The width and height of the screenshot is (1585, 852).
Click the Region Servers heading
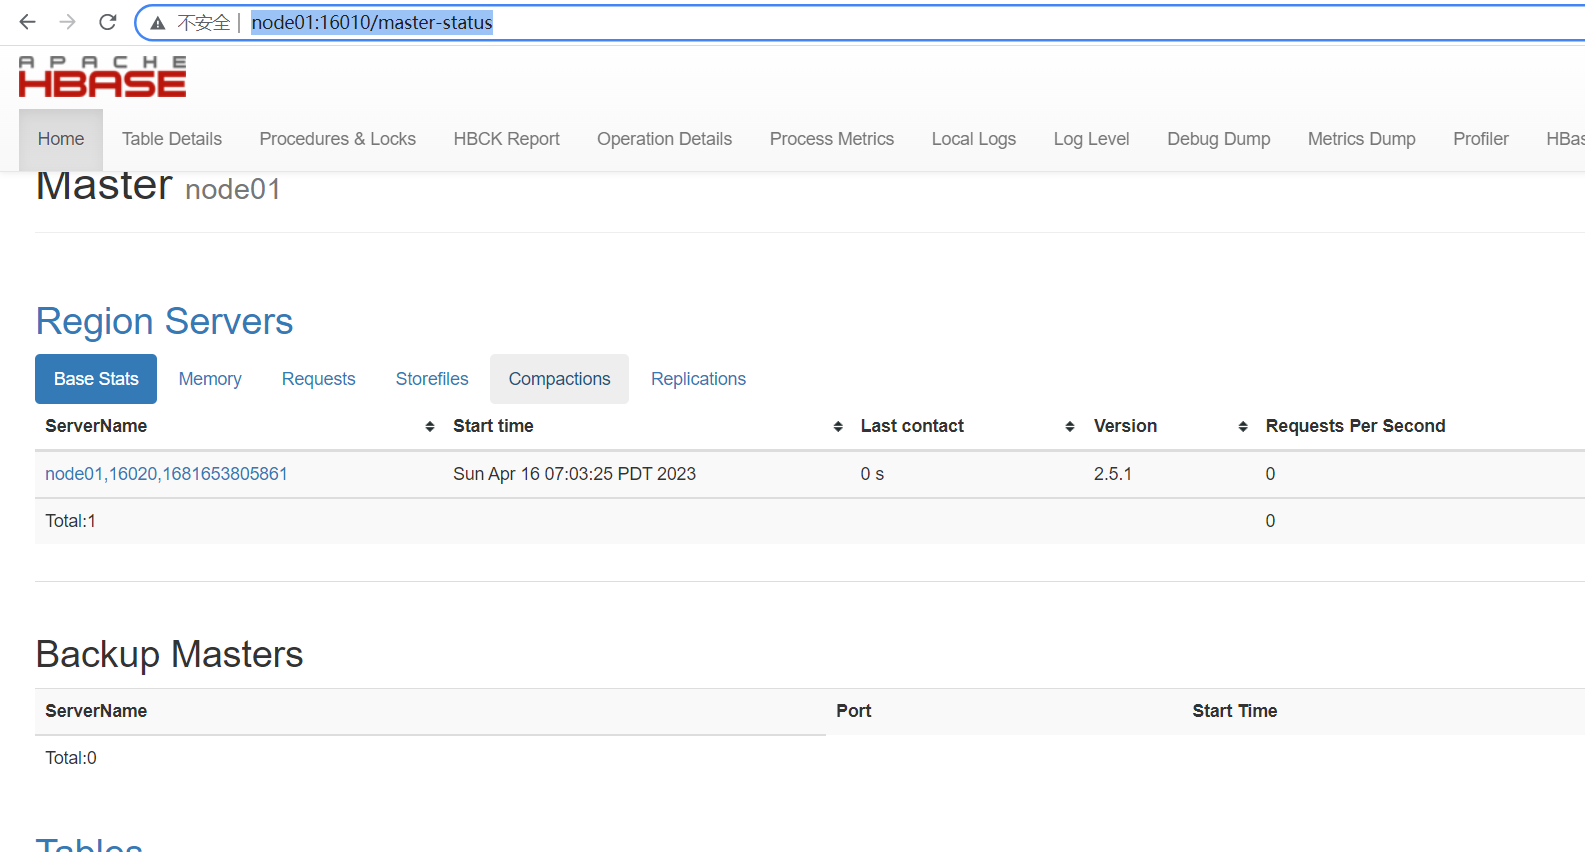tap(164, 321)
